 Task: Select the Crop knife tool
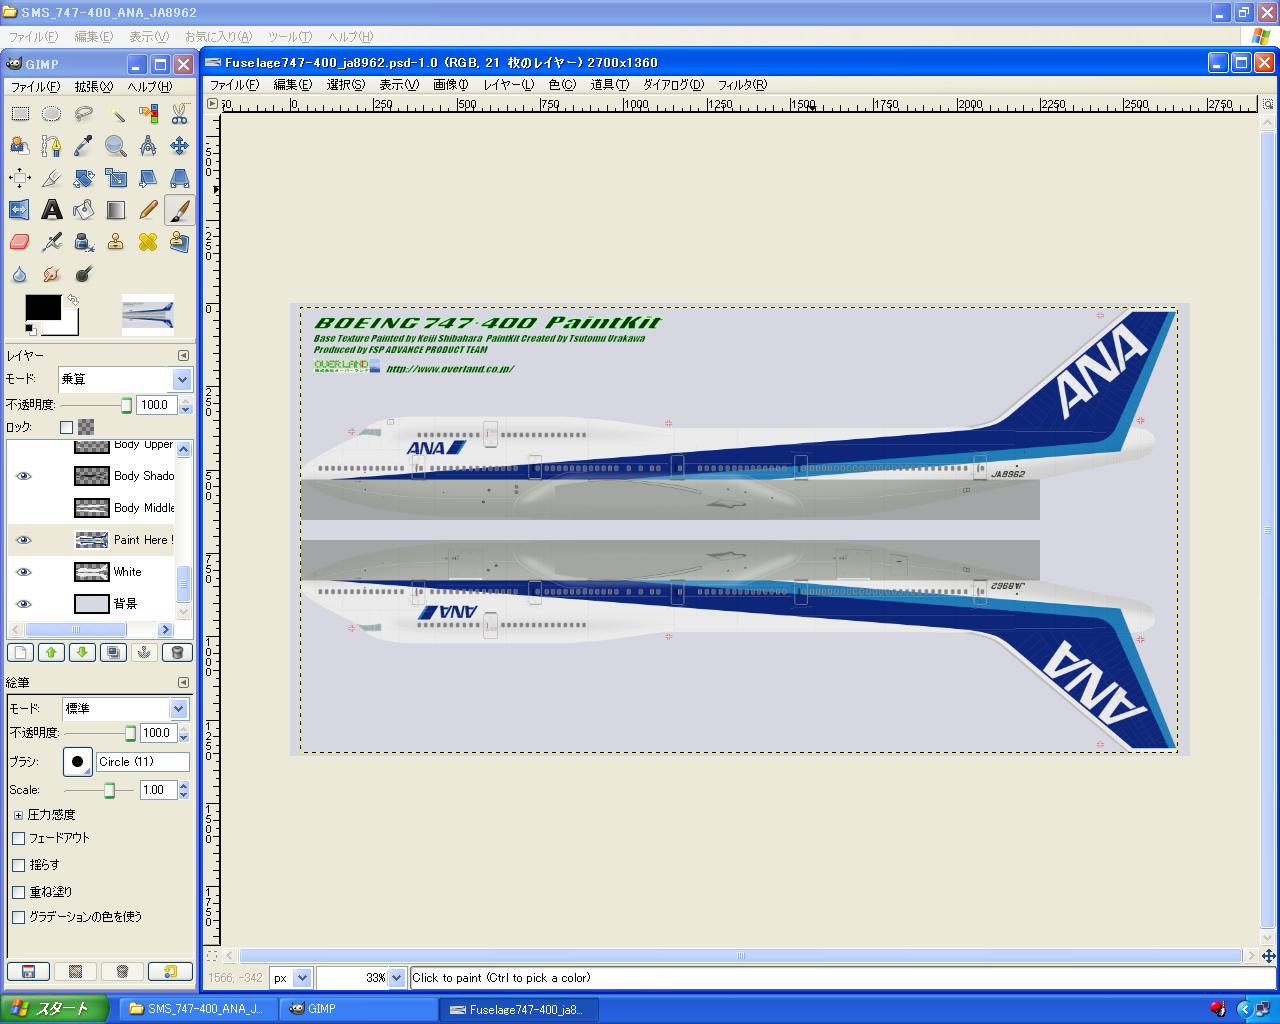(51, 178)
